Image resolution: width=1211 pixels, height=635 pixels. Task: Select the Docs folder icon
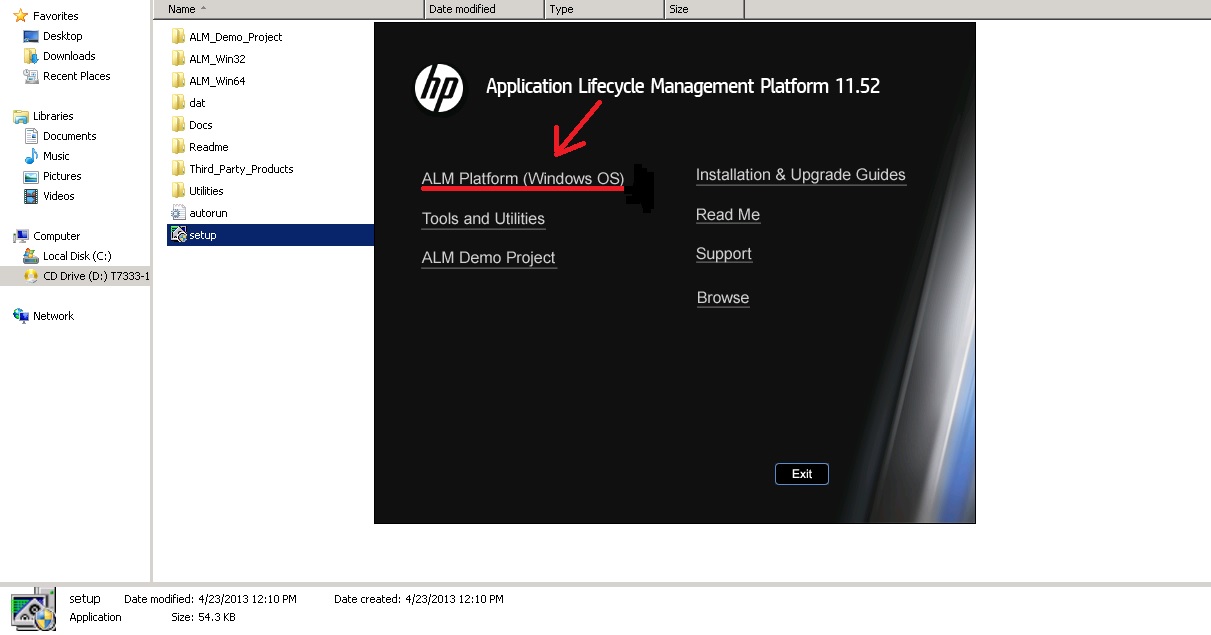tap(178, 125)
